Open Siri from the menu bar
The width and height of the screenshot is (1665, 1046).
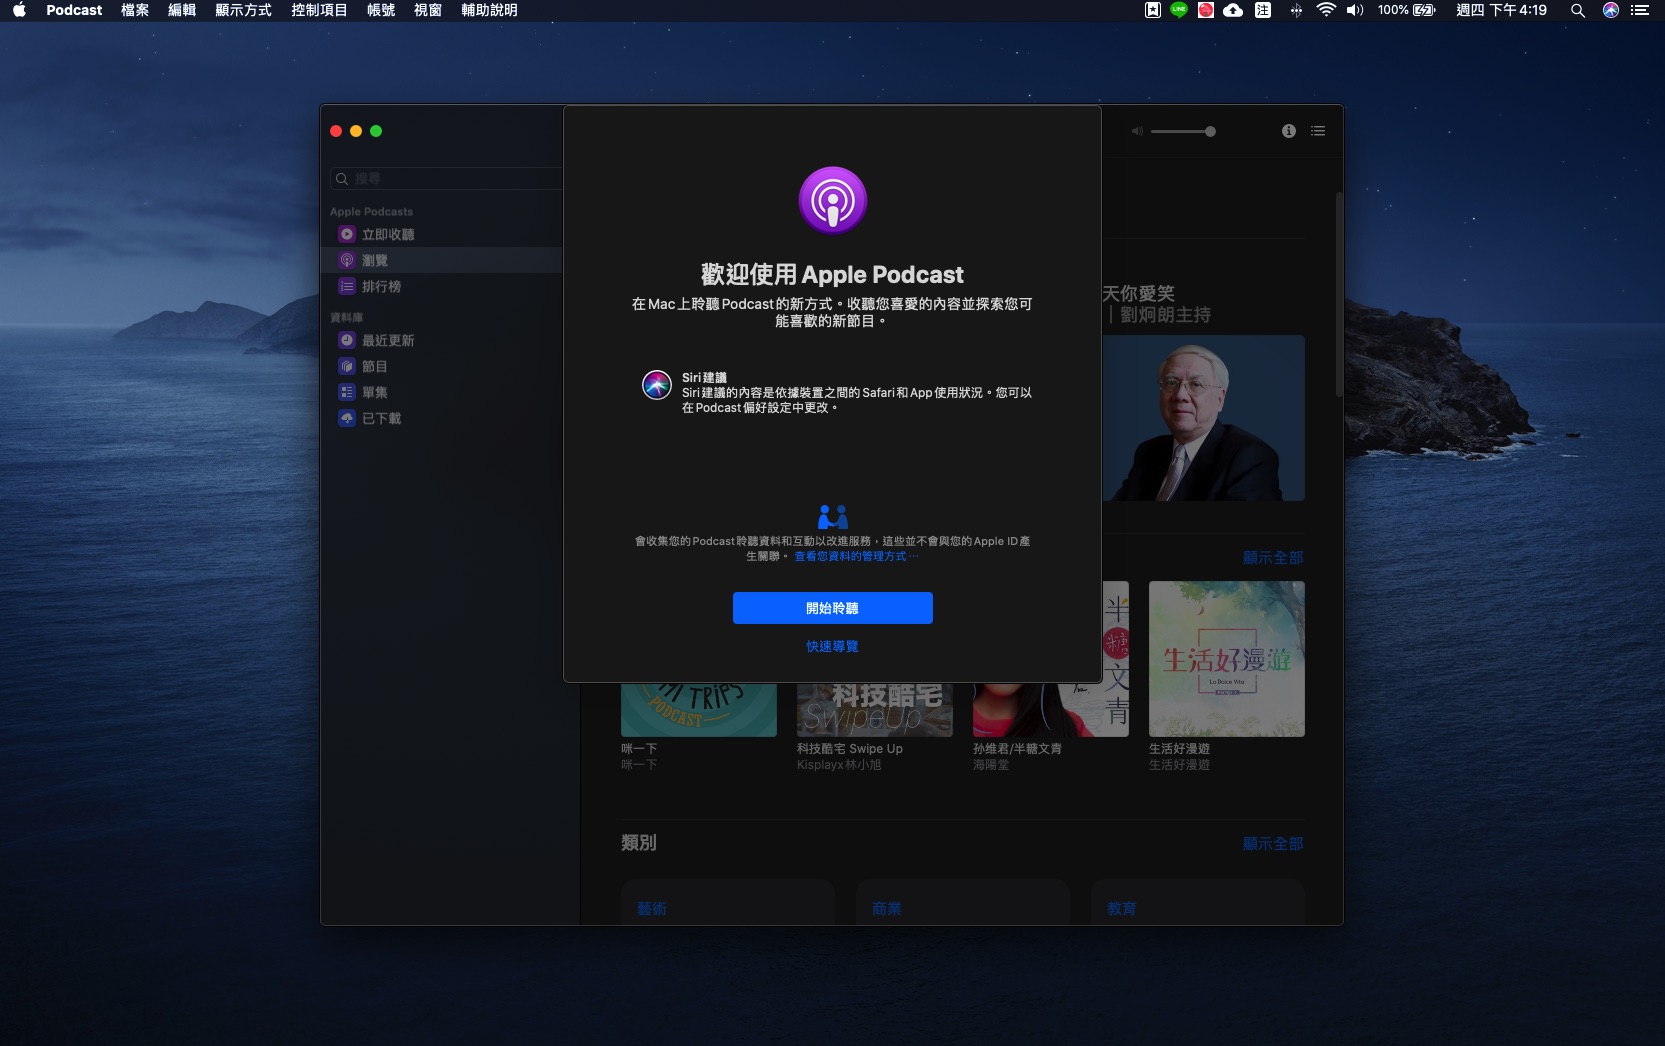1610,10
